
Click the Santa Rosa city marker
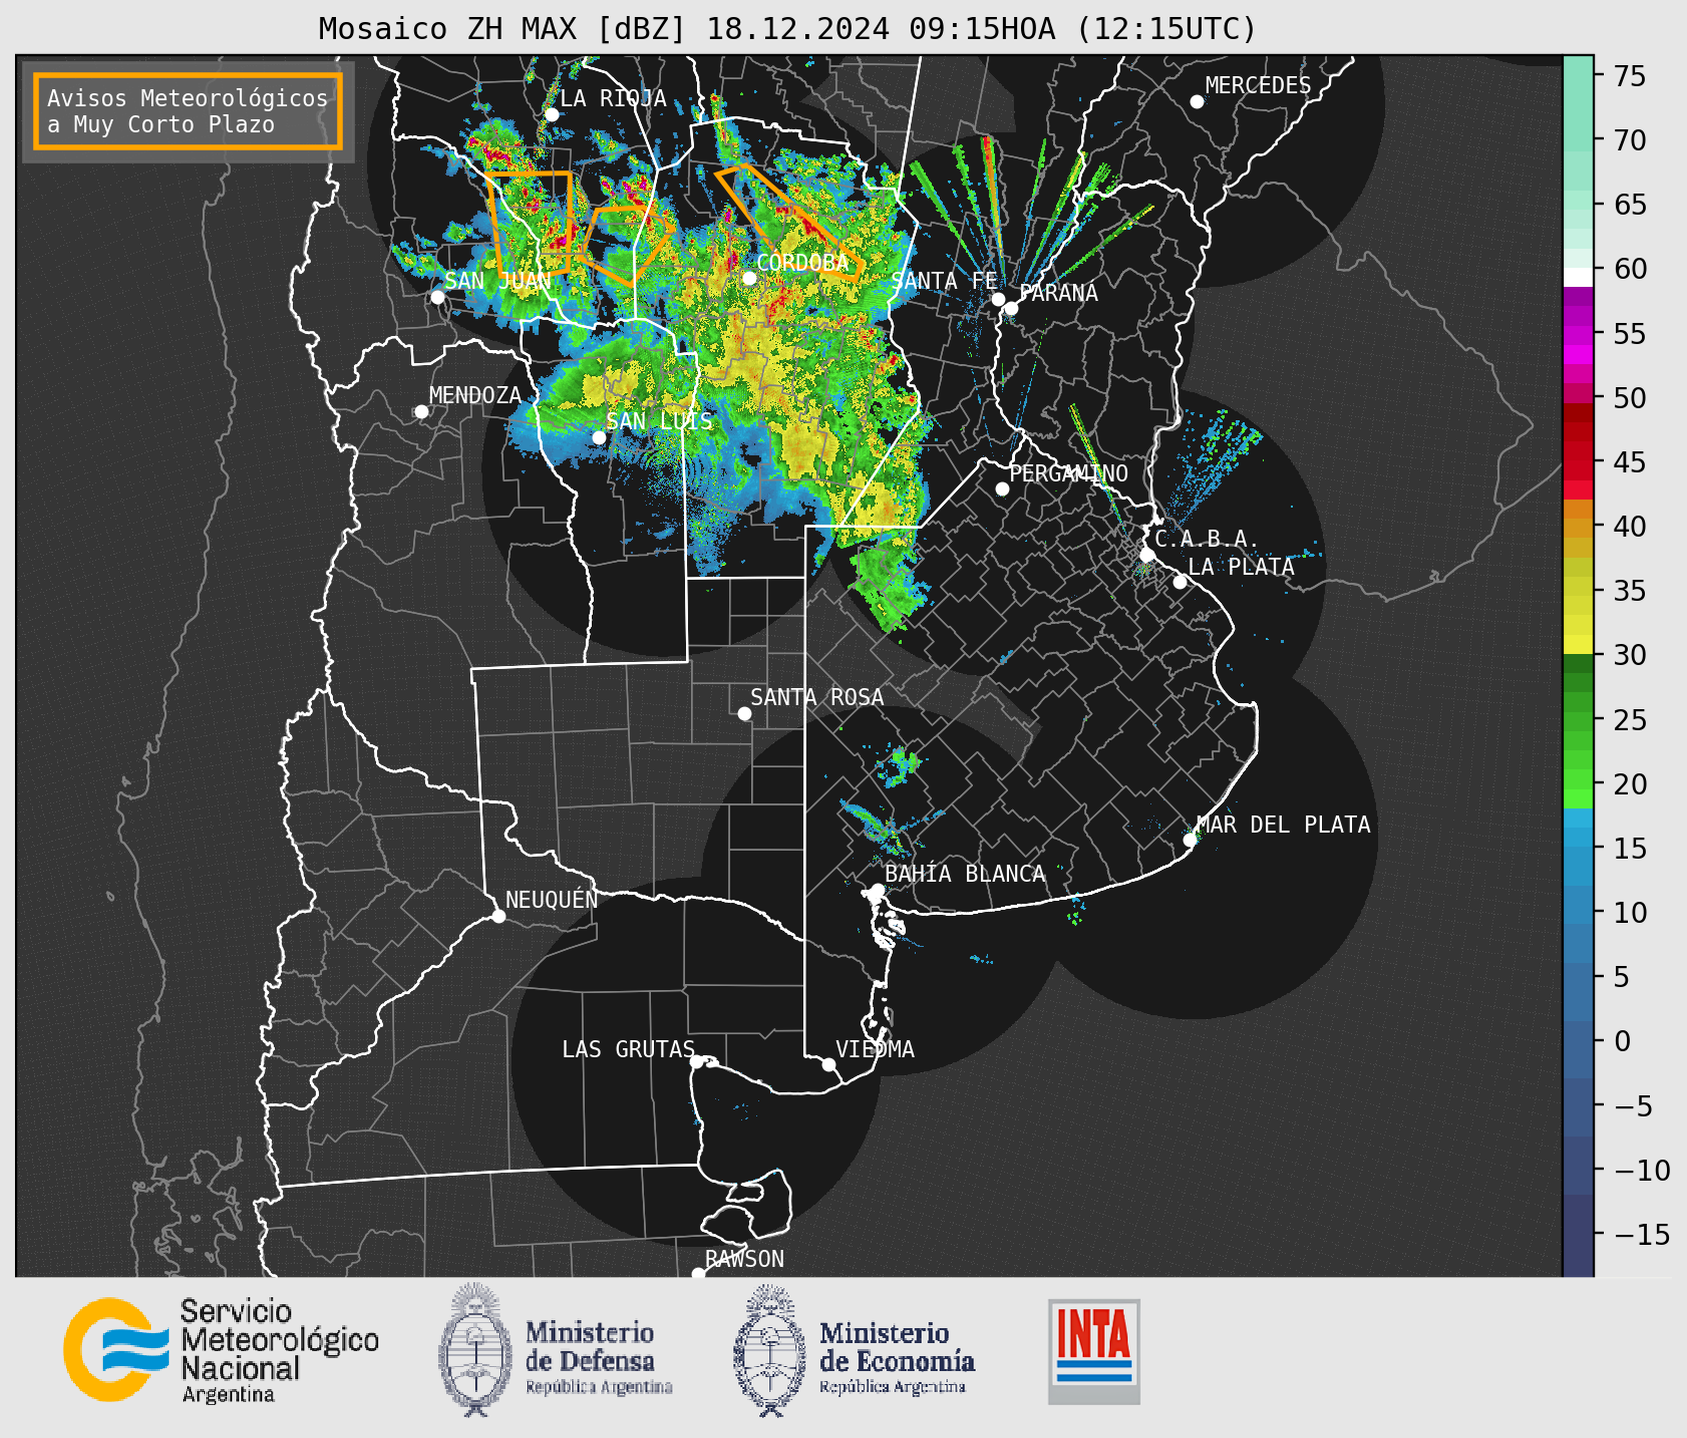pyautogui.click(x=744, y=713)
